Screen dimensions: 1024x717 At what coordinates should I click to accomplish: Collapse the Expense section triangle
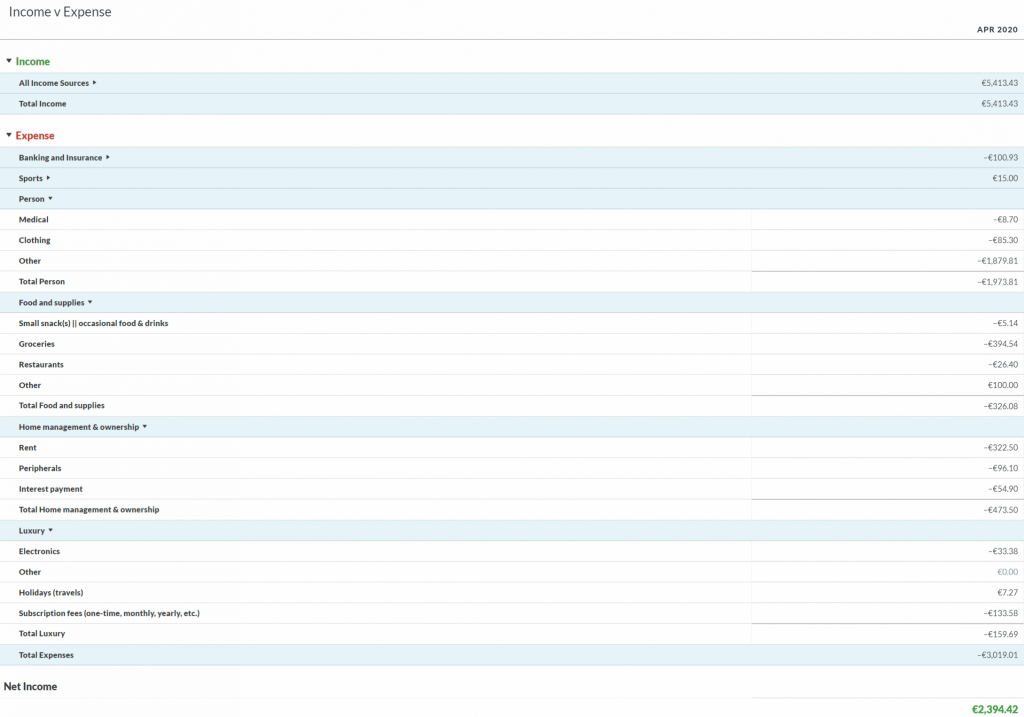point(9,136)
